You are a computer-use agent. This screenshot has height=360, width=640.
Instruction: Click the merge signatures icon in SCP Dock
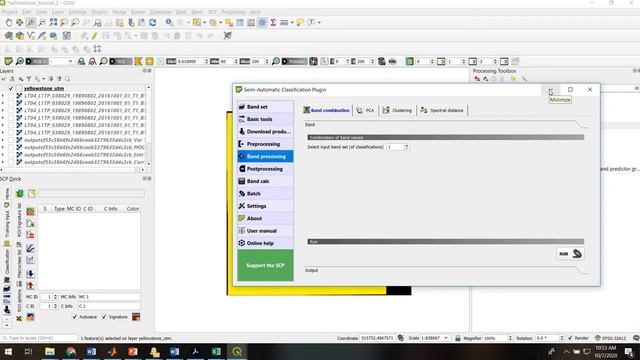pos(30,211)
